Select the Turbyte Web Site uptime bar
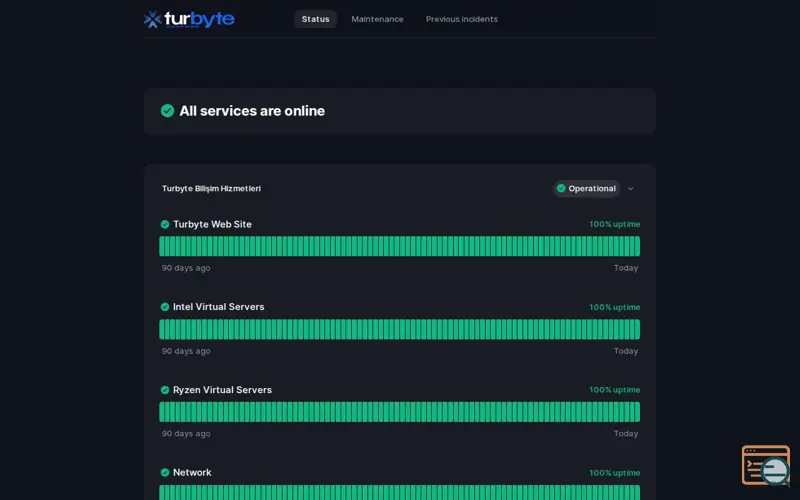 [x=399, y=246]
